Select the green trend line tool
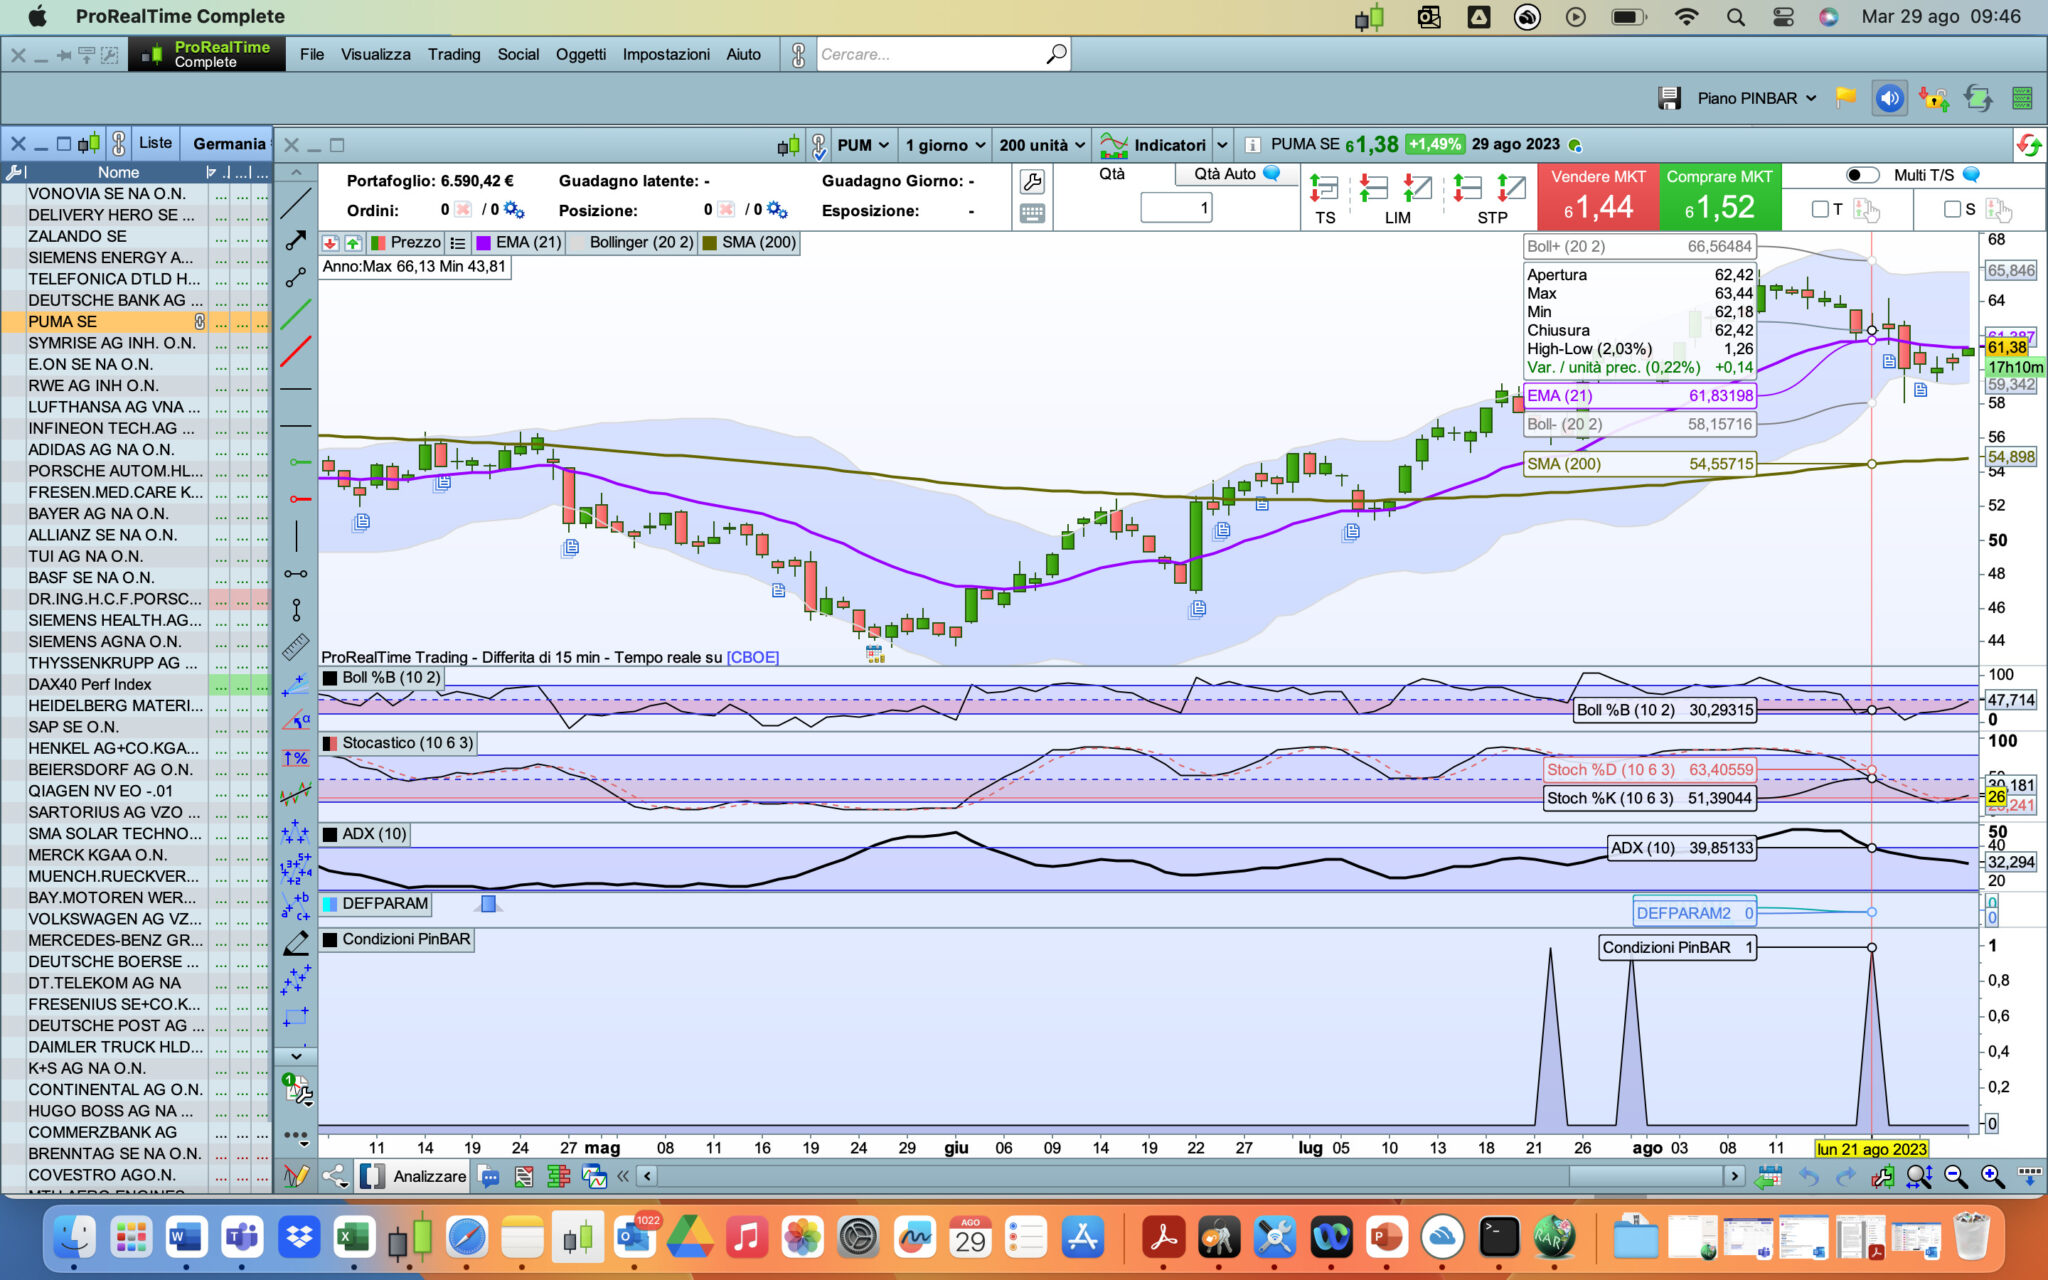This screenshot has width=2048, height=1280. tap(296, 314)
